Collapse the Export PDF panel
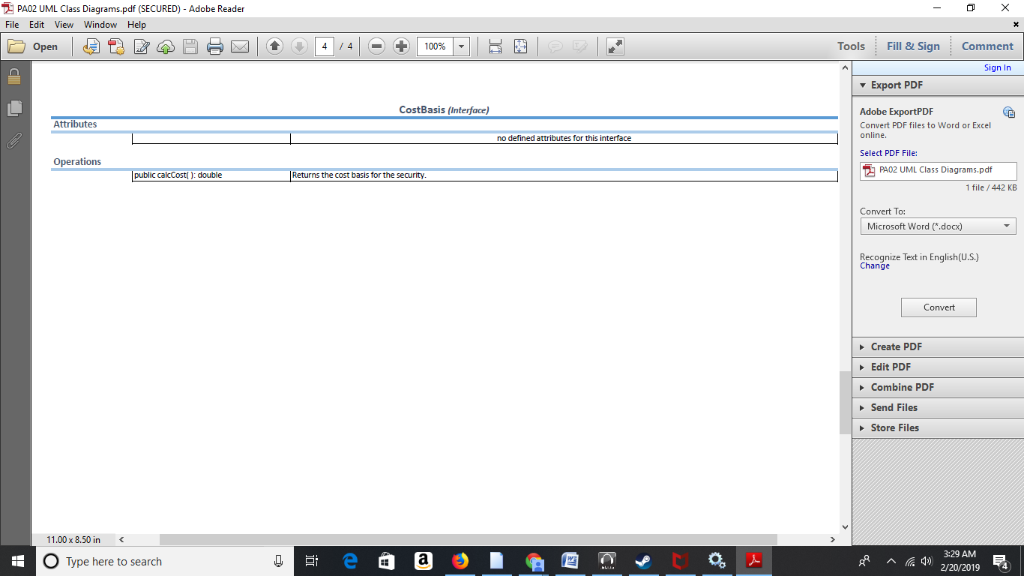 point(862,84)
